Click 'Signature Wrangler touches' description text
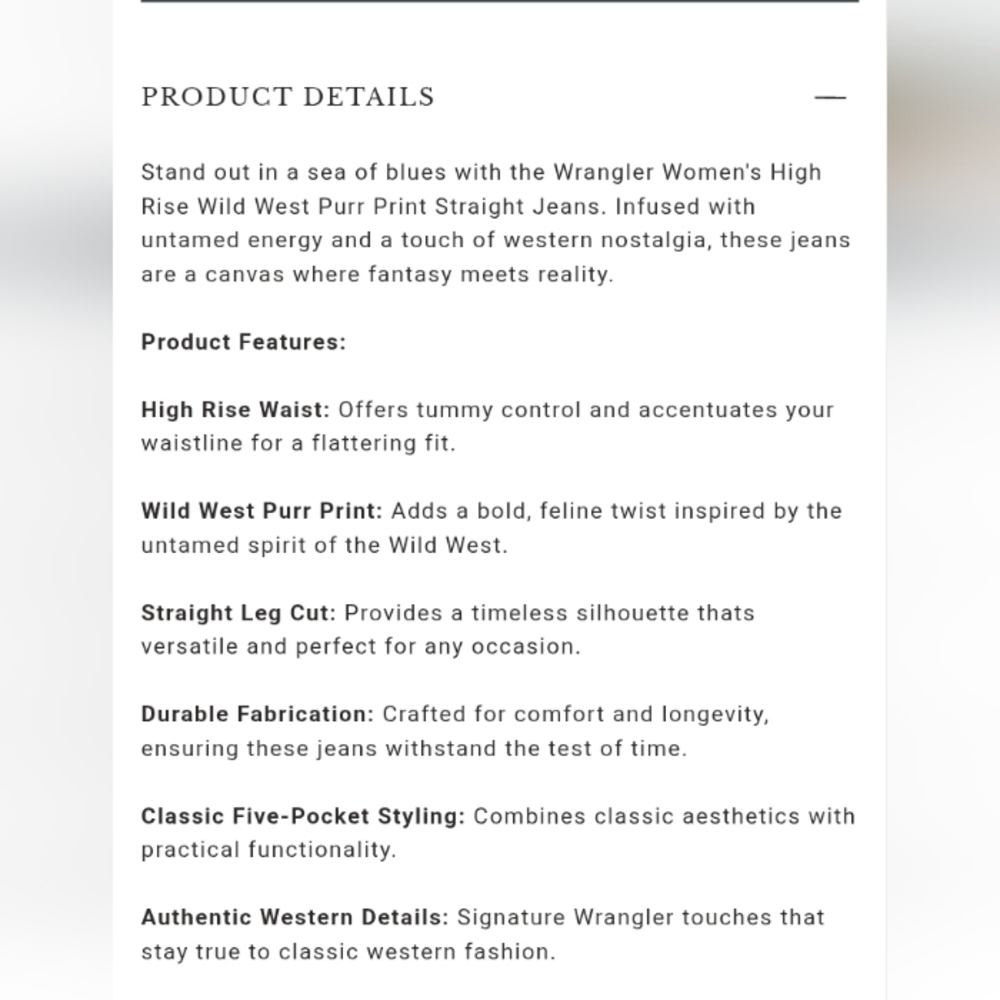Viewport: 1000px width, 1000px height. (483, 934)
